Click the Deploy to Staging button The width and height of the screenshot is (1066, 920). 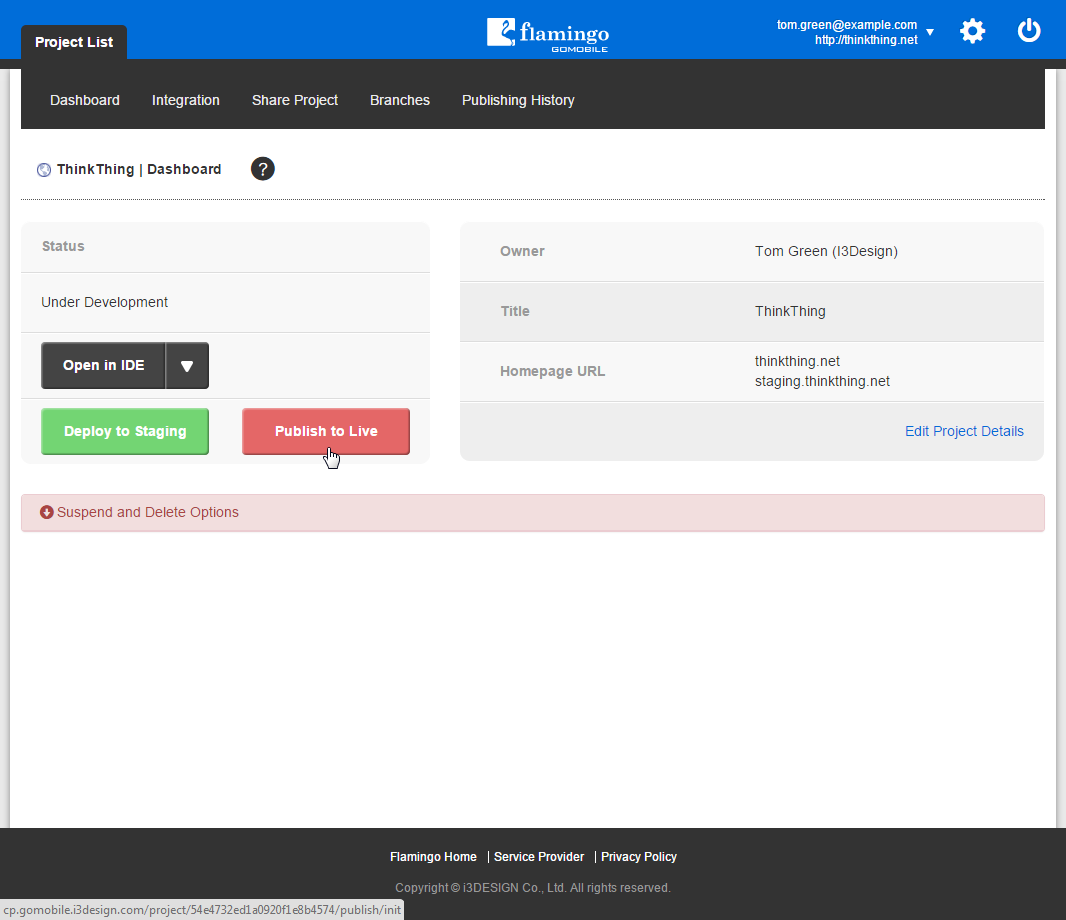(125, 432)
